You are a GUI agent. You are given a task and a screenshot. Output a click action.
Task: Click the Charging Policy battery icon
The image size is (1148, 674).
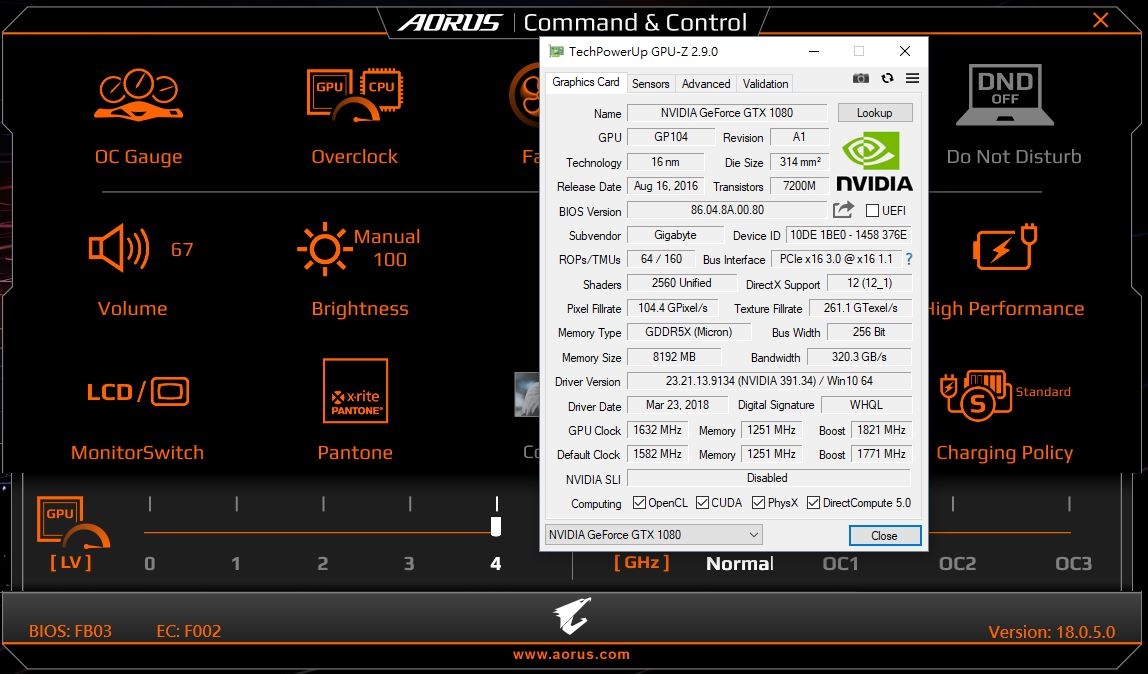(976, 395)
